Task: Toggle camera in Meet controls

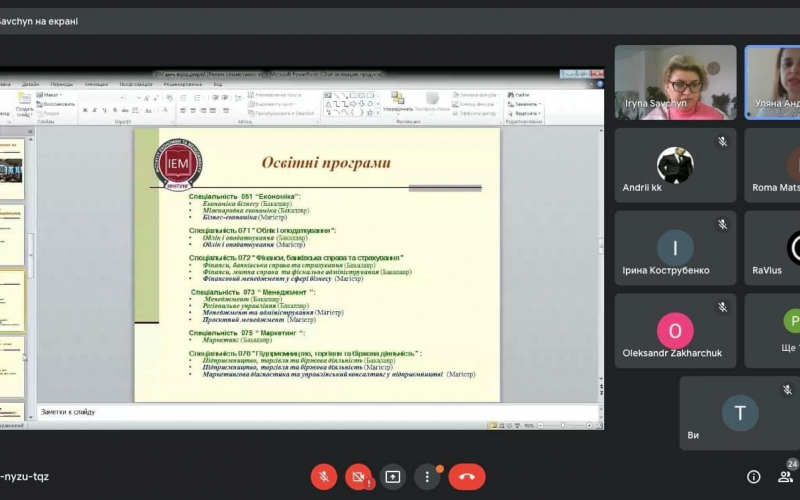Action: click(358, 477)
